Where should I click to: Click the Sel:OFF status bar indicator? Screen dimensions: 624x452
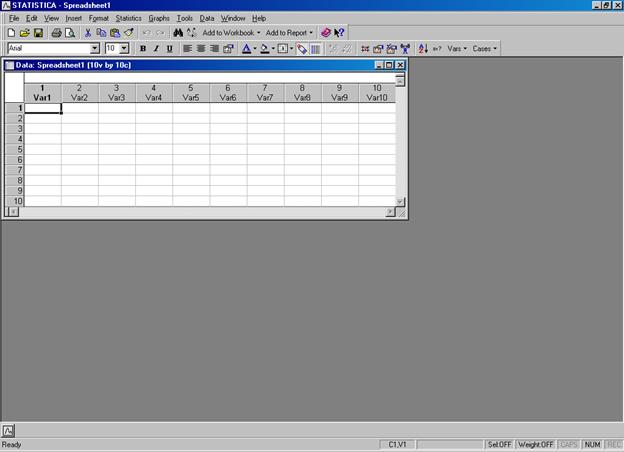click(499, 444)
